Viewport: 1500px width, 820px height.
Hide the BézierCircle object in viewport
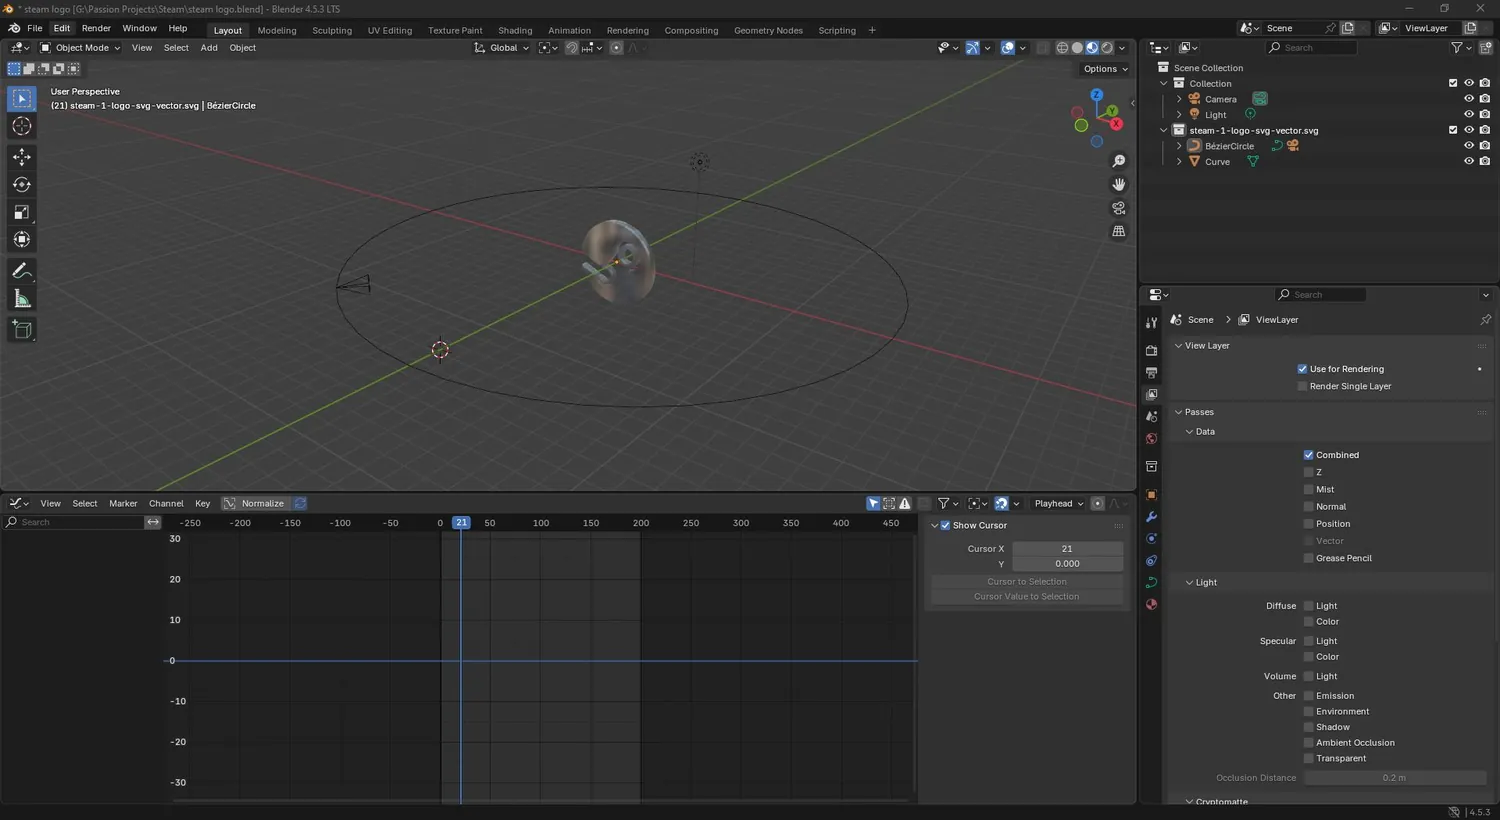click(1468, 146)
